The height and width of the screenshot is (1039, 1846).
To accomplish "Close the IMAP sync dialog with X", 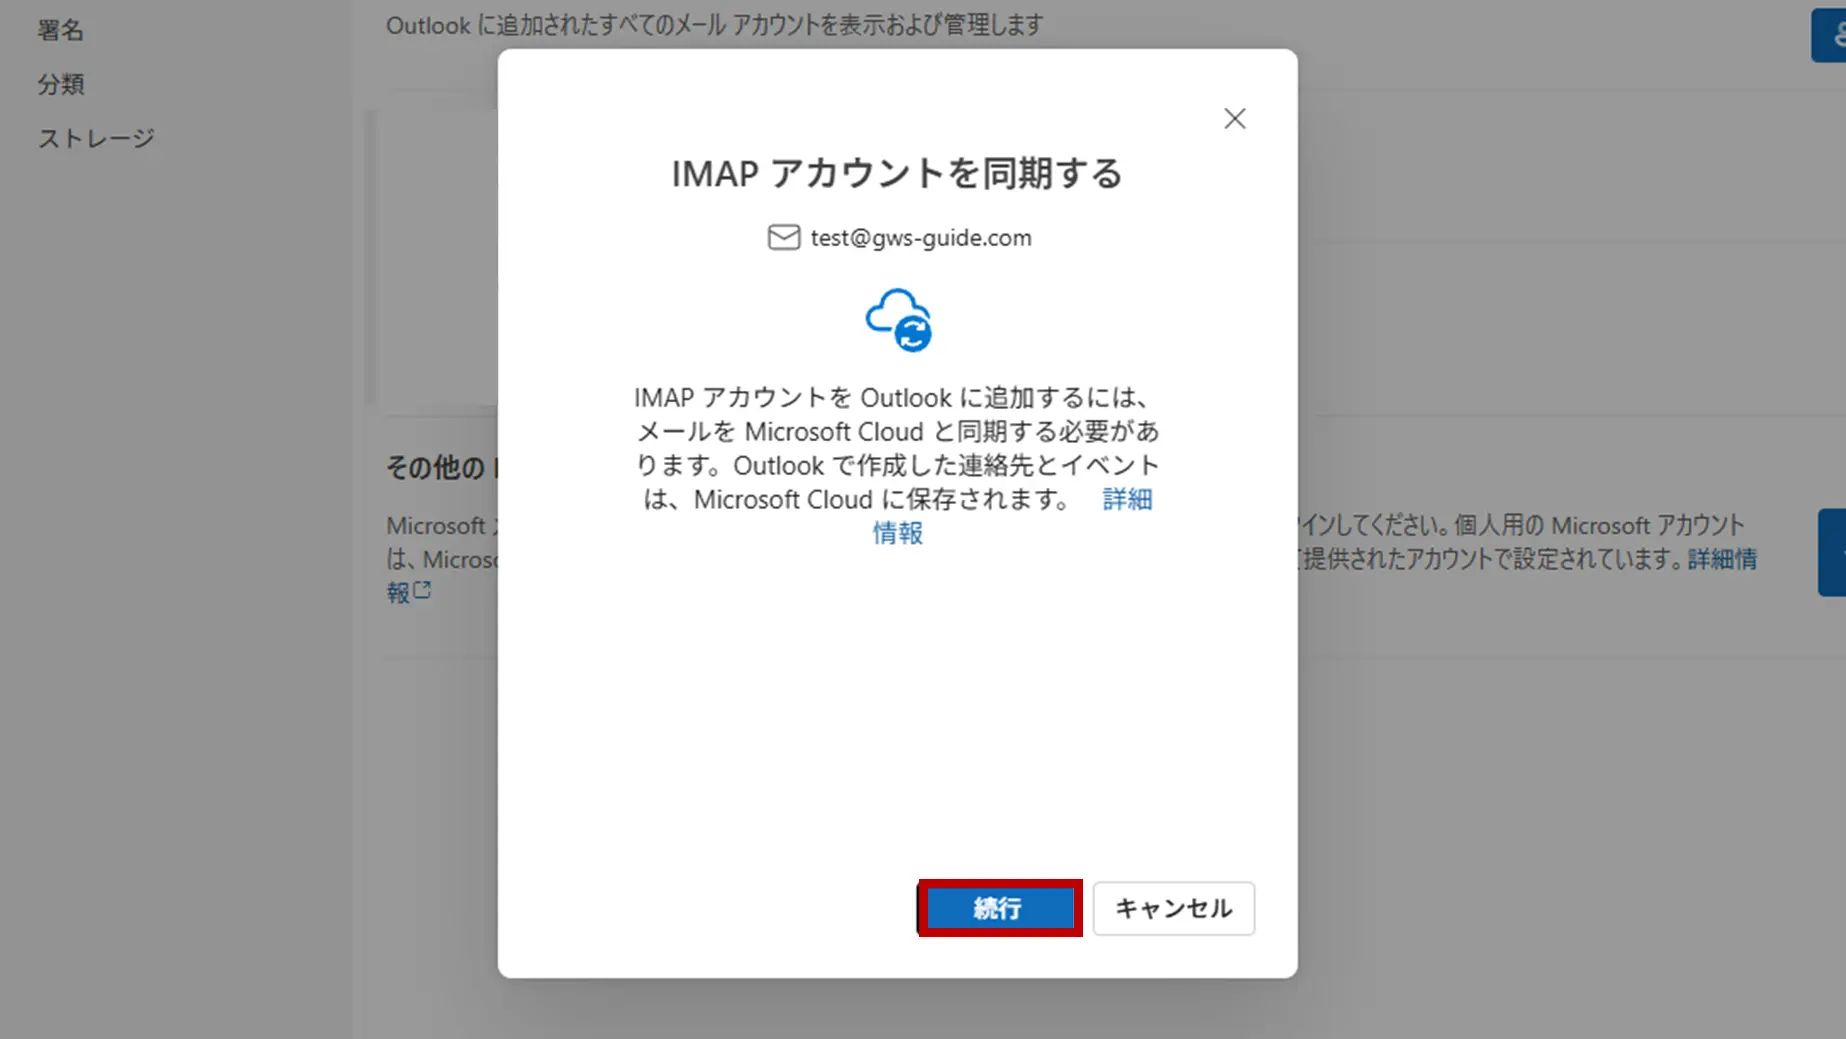I will (1234, 119).
